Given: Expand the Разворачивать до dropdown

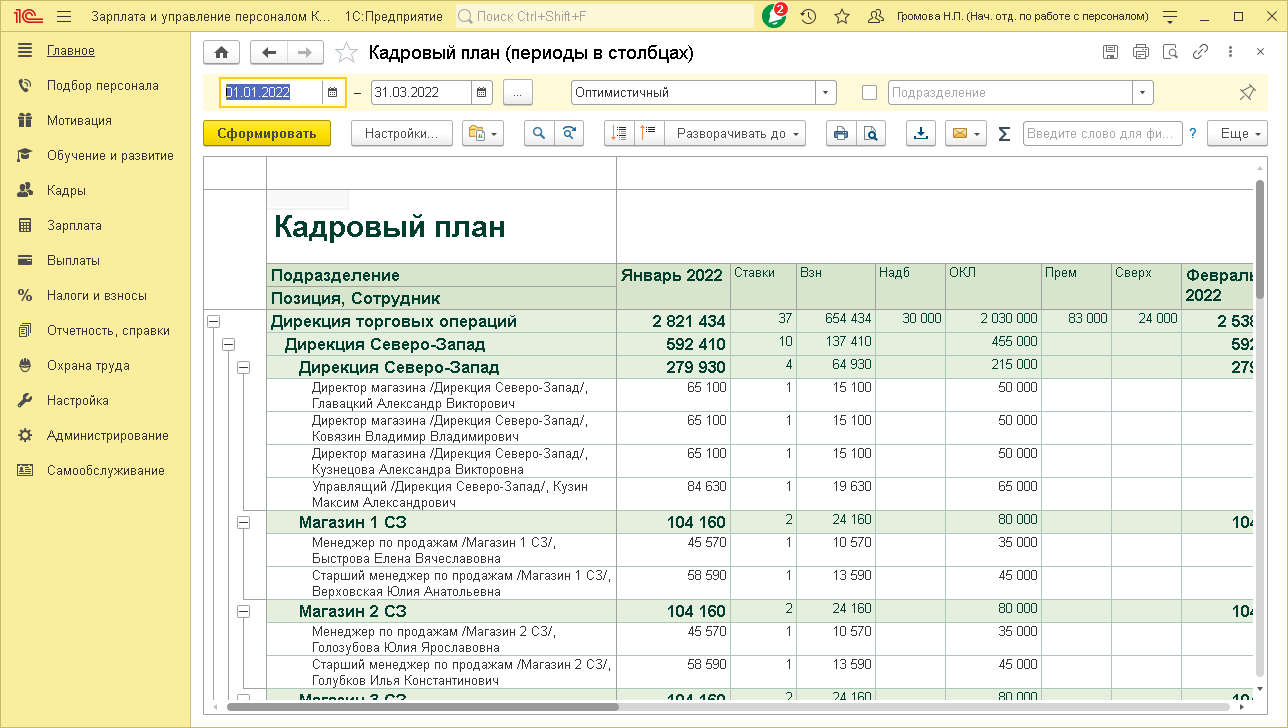Looking at the screenshot, I should (736, 133).
